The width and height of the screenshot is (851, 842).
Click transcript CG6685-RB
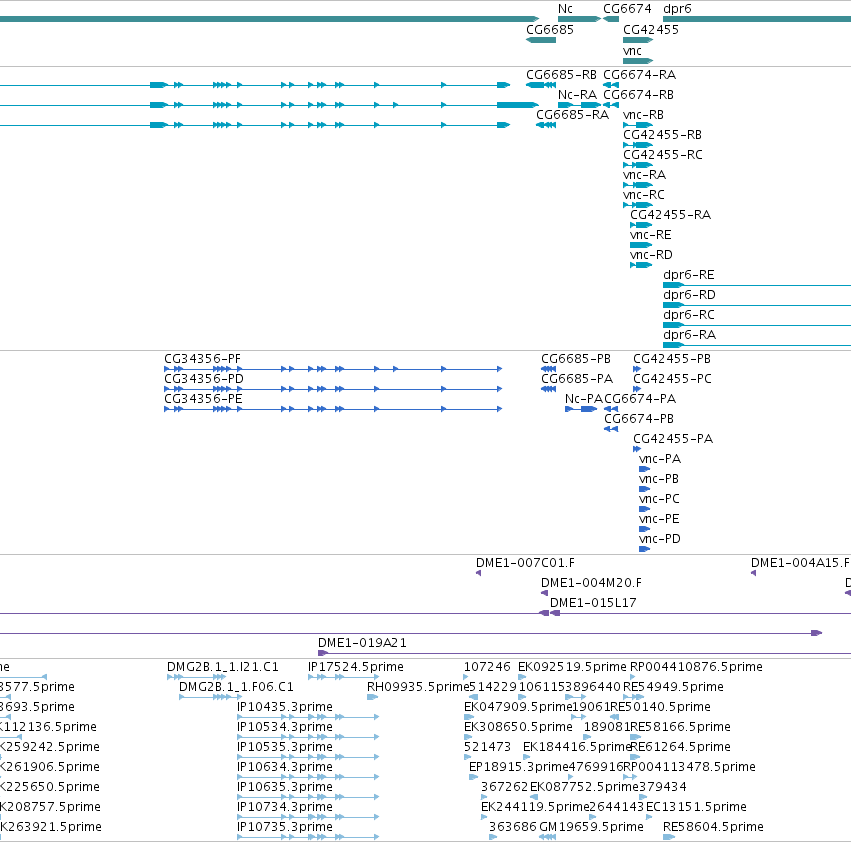(x=561, y=75)
